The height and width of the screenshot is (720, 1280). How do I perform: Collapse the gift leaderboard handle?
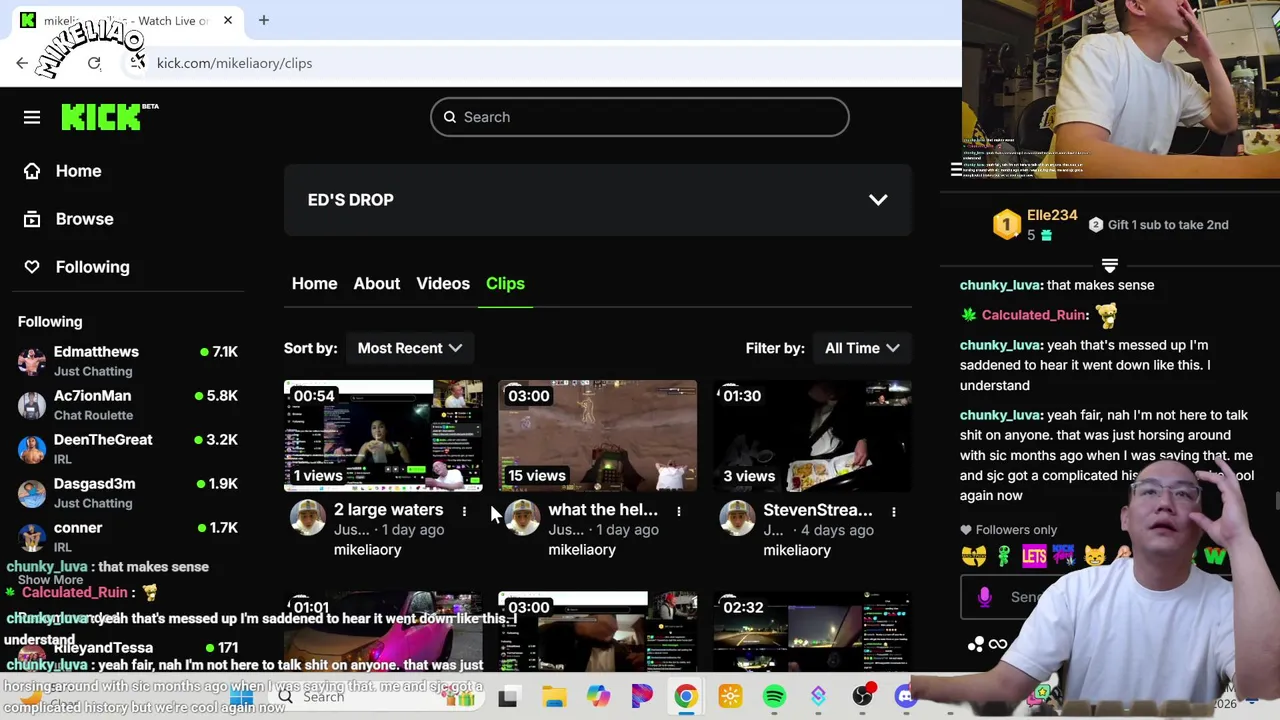tap(1110, 266)
